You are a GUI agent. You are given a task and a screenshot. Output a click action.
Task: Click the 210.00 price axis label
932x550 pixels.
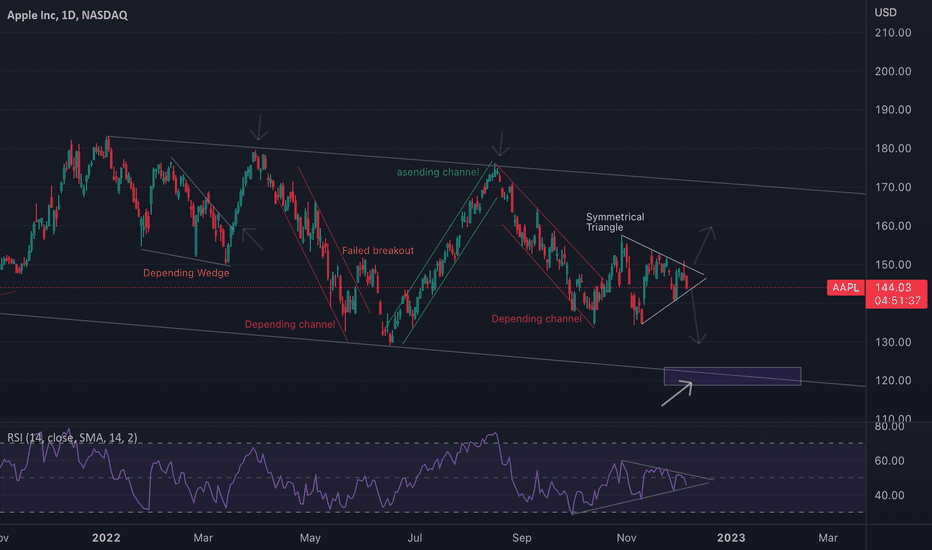[893, 33]
